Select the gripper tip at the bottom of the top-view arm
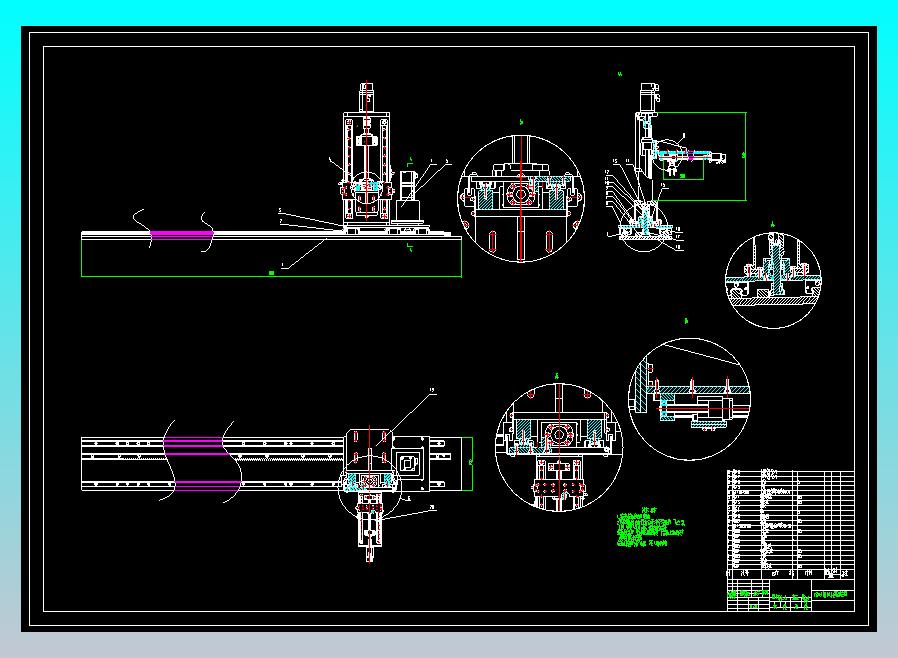 [369, 554]
